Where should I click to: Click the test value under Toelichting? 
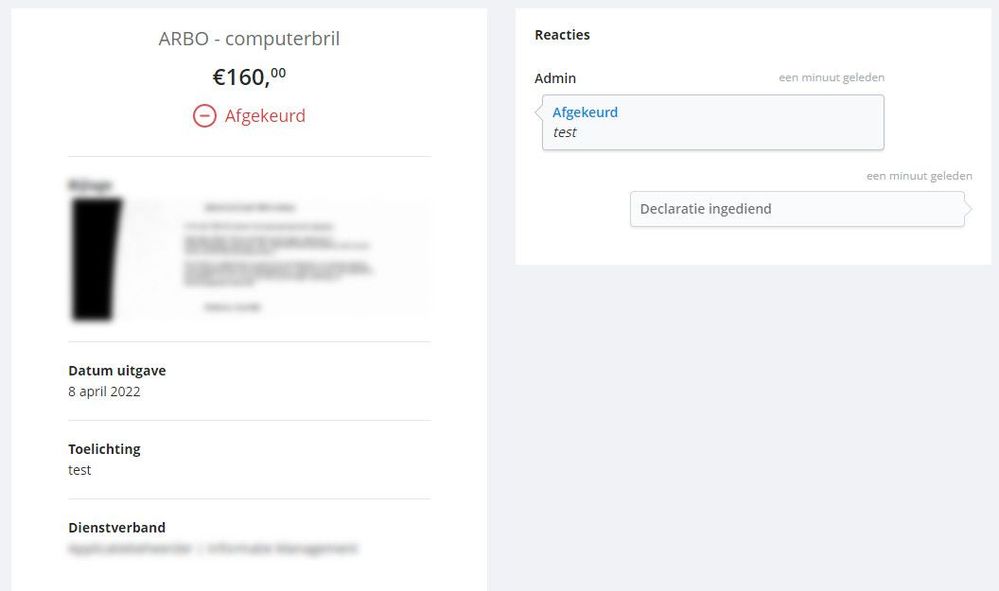tap(79, 470)
